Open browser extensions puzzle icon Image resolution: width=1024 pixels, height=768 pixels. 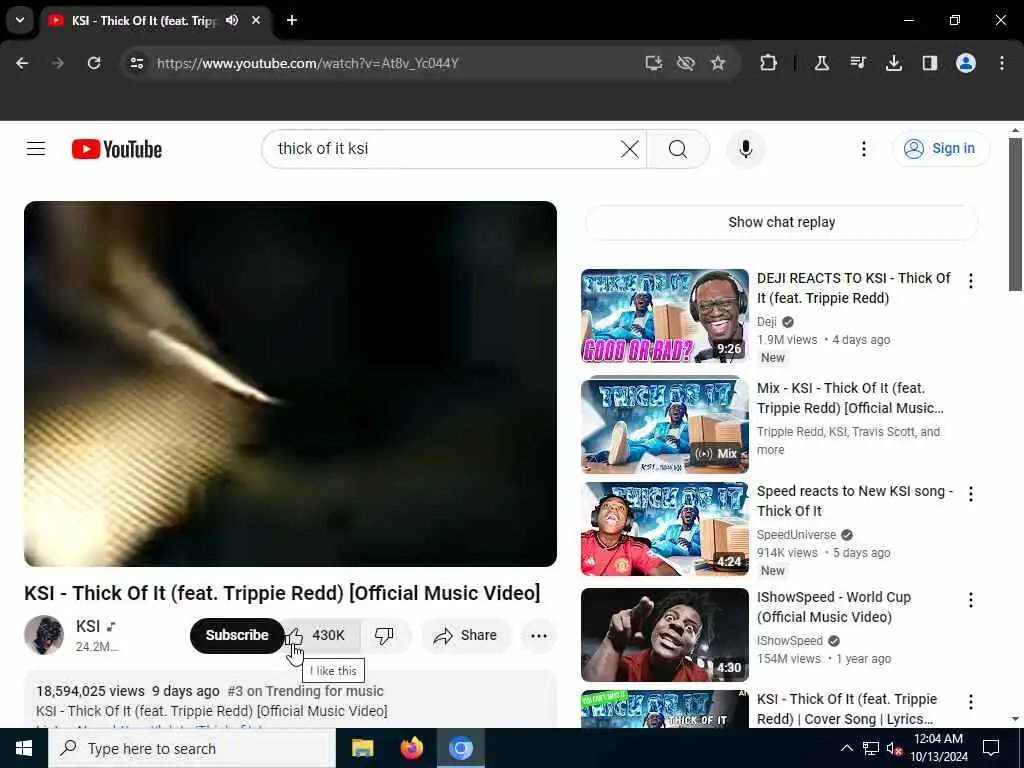[769, 63]
